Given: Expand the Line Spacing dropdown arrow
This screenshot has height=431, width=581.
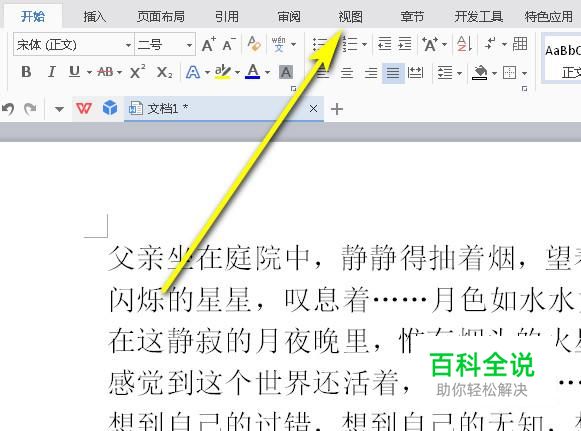Looking at the screenshot, I should tap(459, 73).
